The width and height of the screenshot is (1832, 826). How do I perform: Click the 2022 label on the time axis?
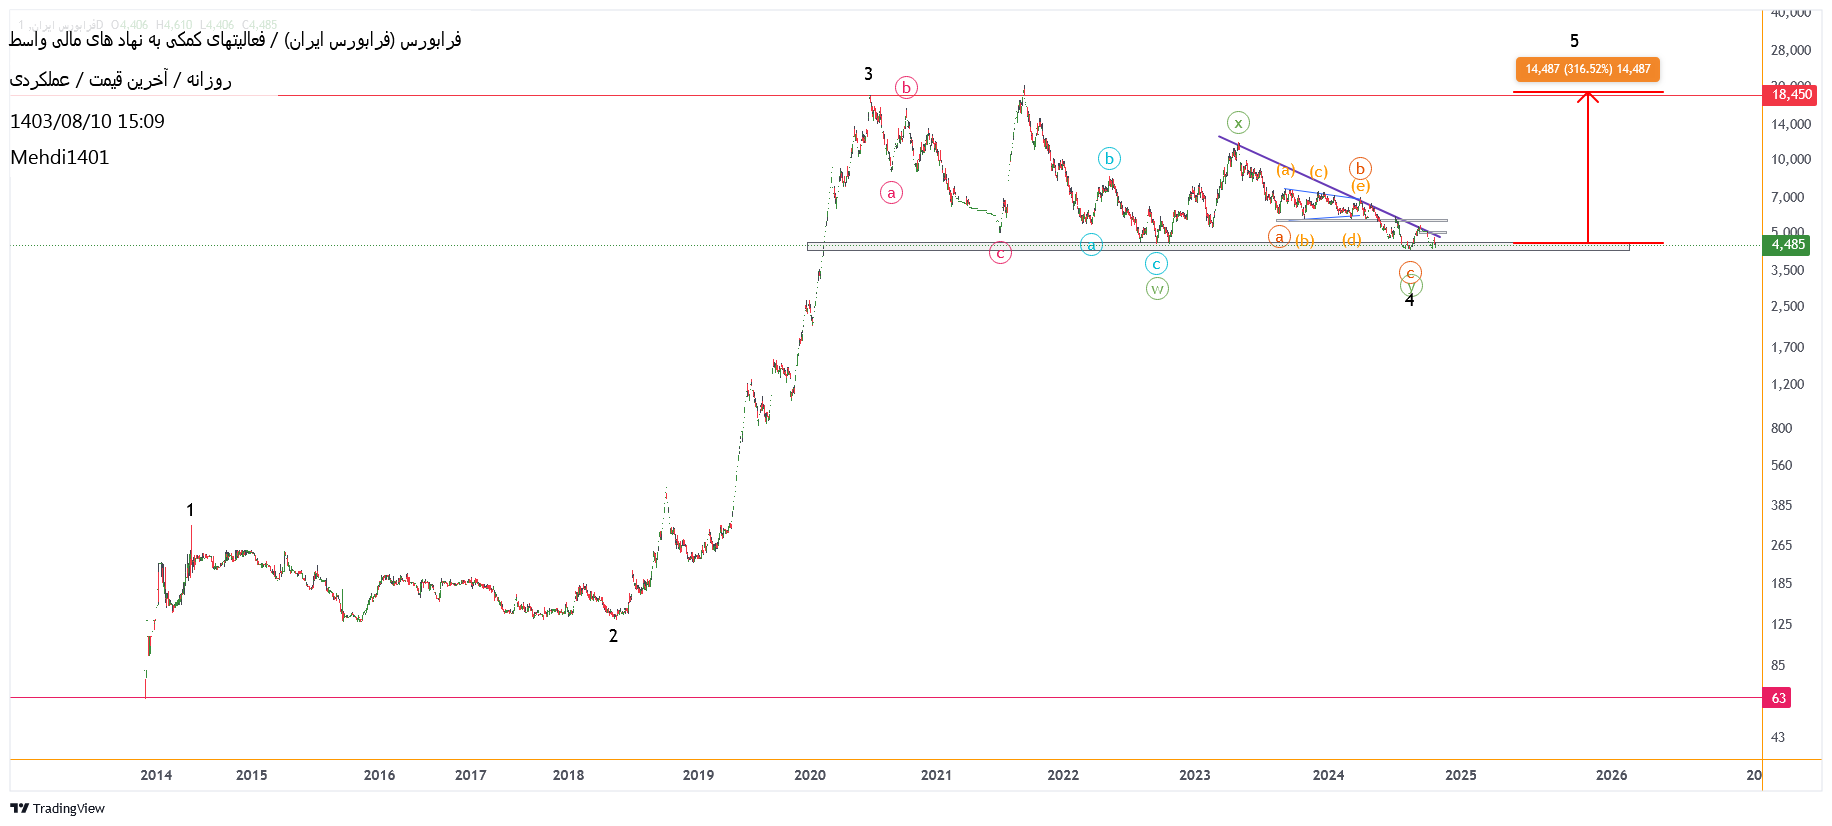pyautogui.click(x=1063, y=775)
